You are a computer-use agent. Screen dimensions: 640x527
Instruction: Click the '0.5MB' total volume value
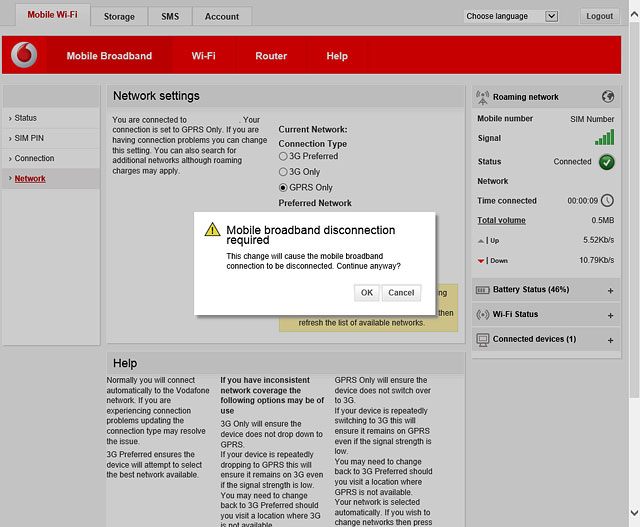click(x=603, y=220)
